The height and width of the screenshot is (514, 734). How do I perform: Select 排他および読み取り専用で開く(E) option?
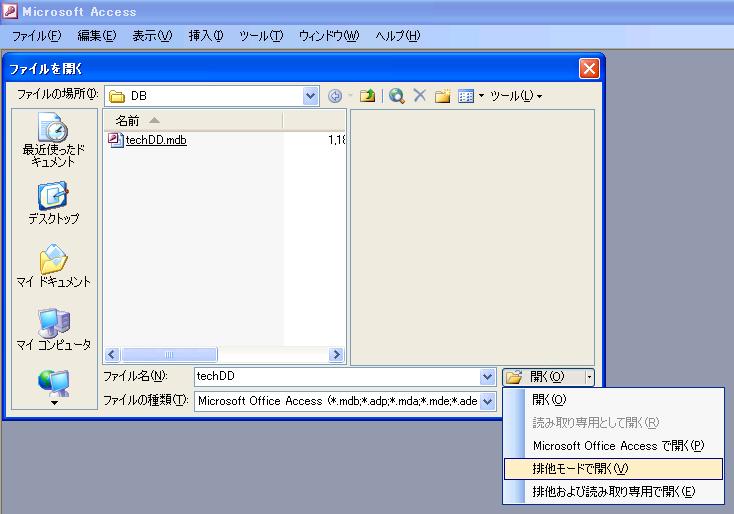(612, 491)
